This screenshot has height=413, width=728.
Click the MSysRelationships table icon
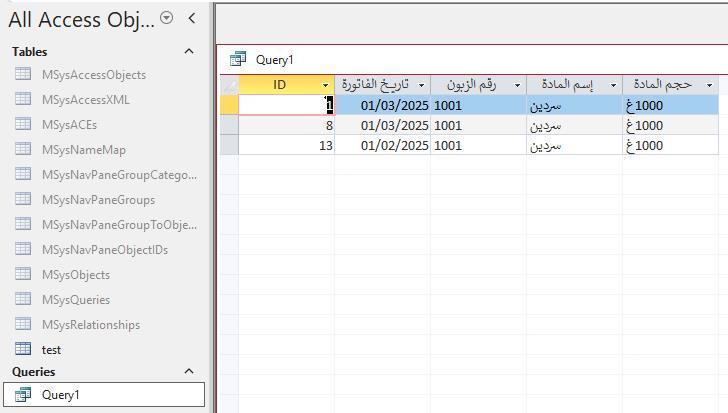pyautogui.click(x=23, y=324)
